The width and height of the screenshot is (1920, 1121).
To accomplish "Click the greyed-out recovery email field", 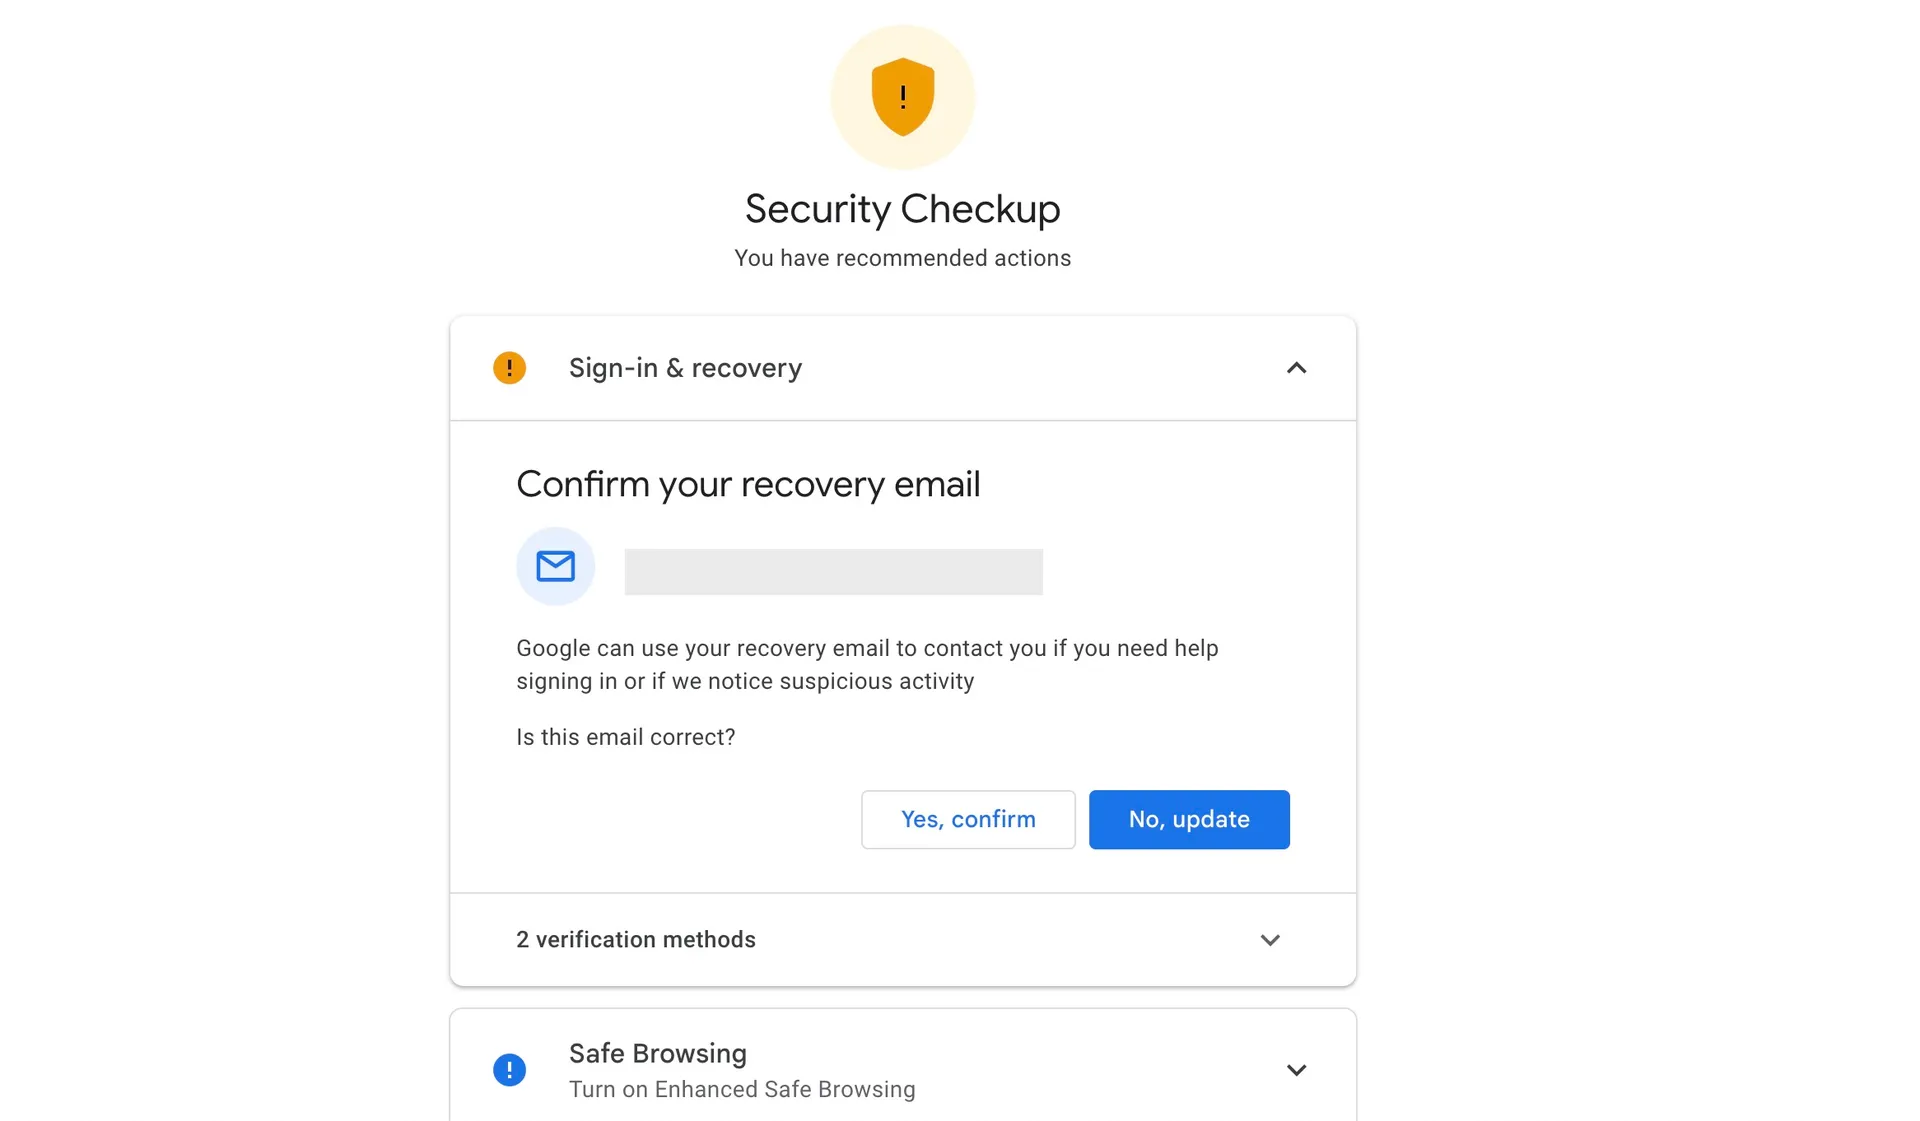I will (833, 572).
